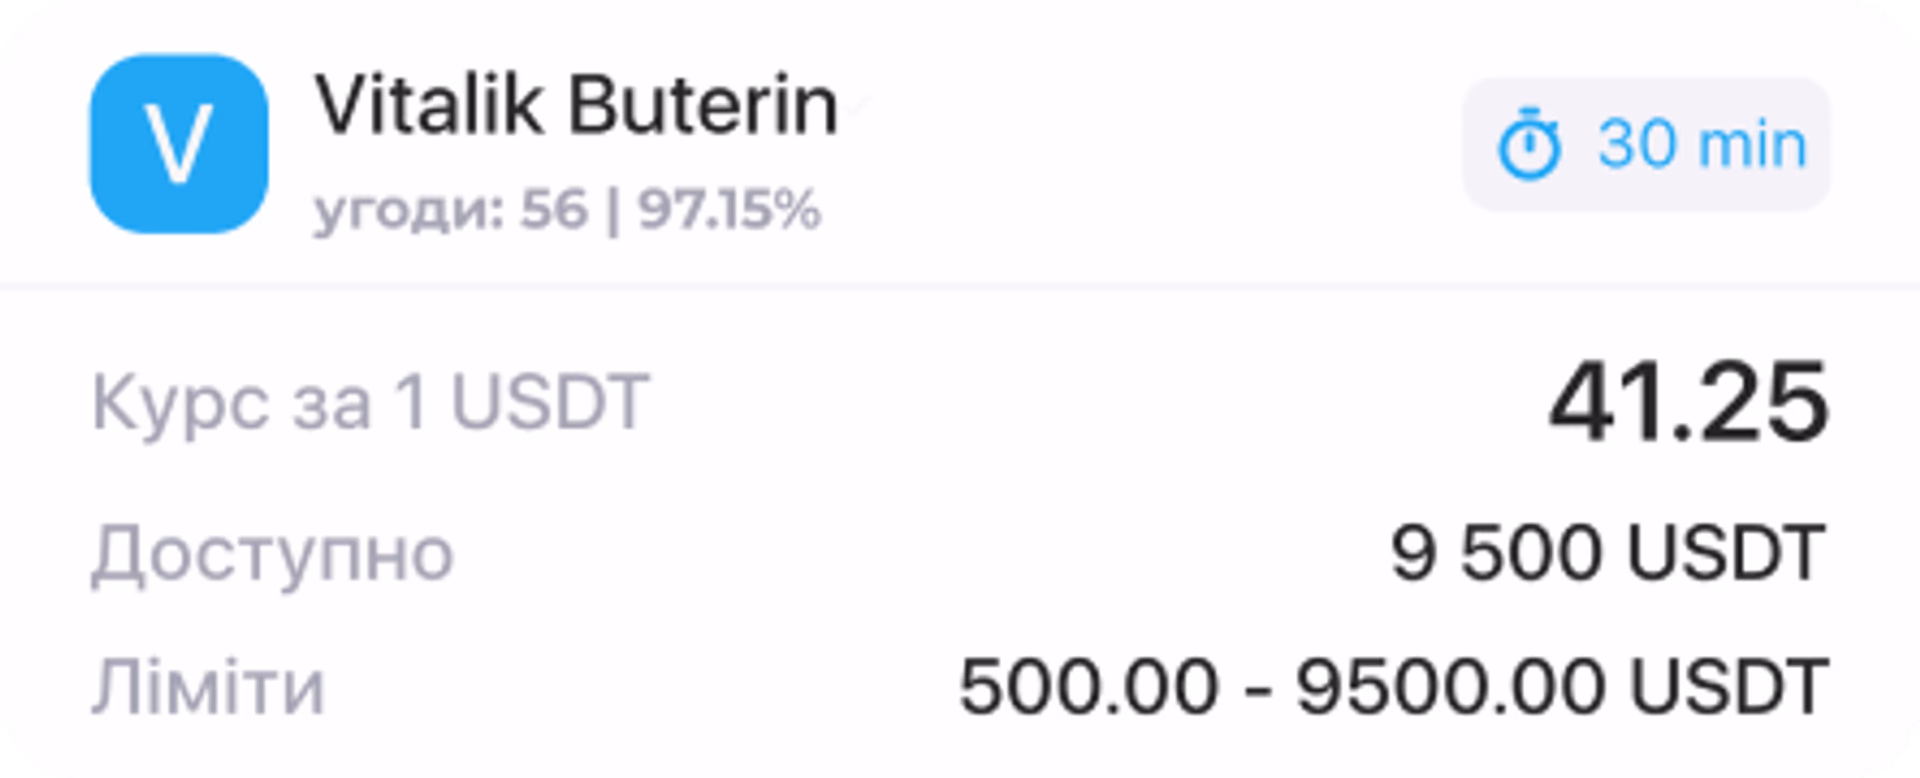Click the USDT unit next to 9 500
1920x778 pixels.
point(1727,552)
